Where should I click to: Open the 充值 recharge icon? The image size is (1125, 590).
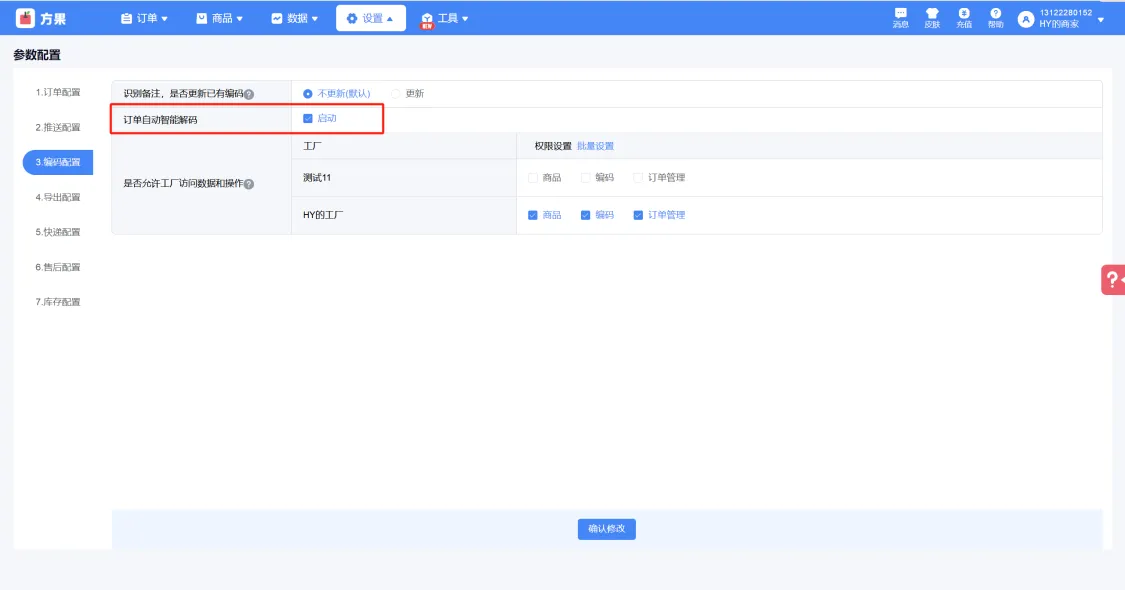coord(964,14)
